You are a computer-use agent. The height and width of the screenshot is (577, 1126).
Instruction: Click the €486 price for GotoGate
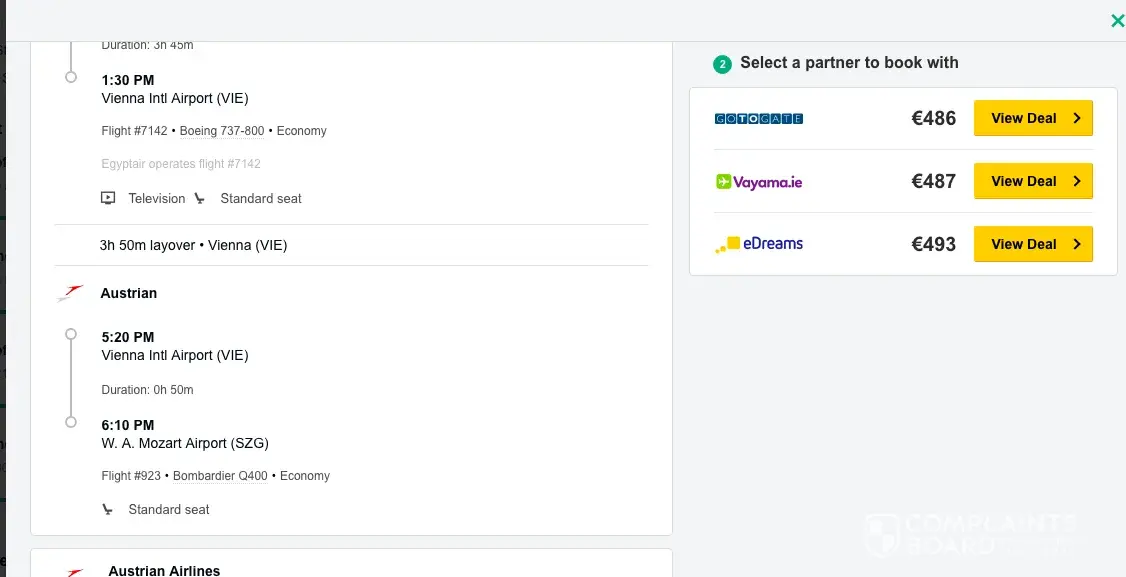pyautogui.click(x=933, y=118)
